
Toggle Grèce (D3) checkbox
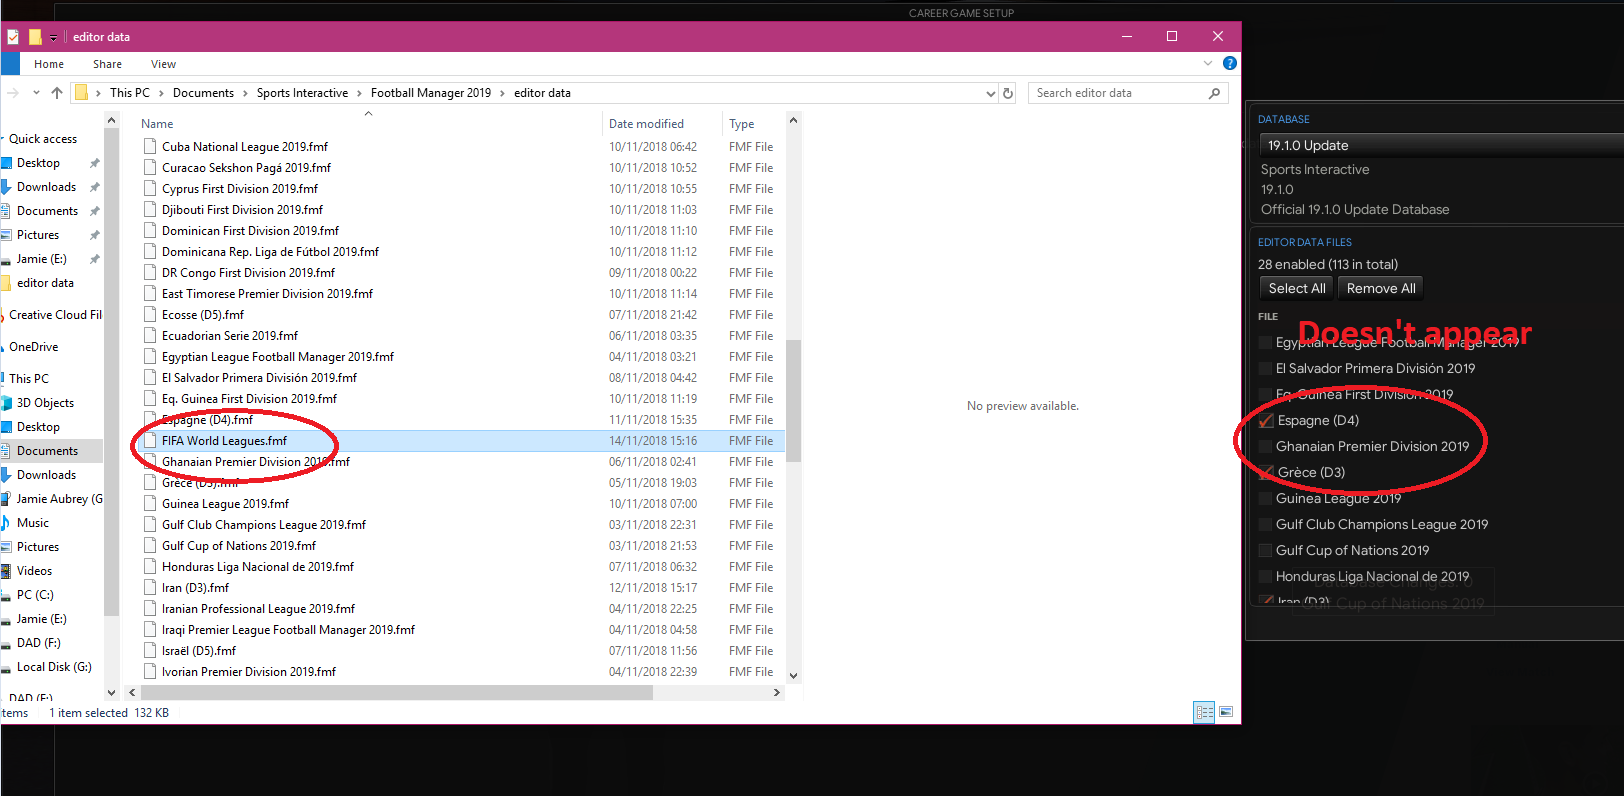(1266, 473)
